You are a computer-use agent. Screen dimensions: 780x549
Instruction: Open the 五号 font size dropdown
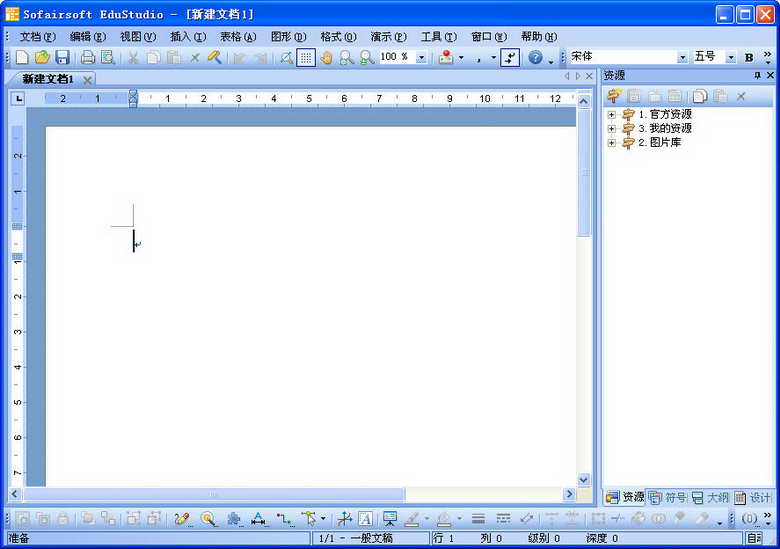[x=731, y=58]
